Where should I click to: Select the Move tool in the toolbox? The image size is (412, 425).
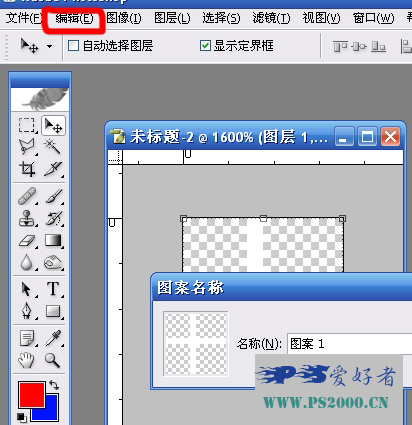tap(53, 125)
